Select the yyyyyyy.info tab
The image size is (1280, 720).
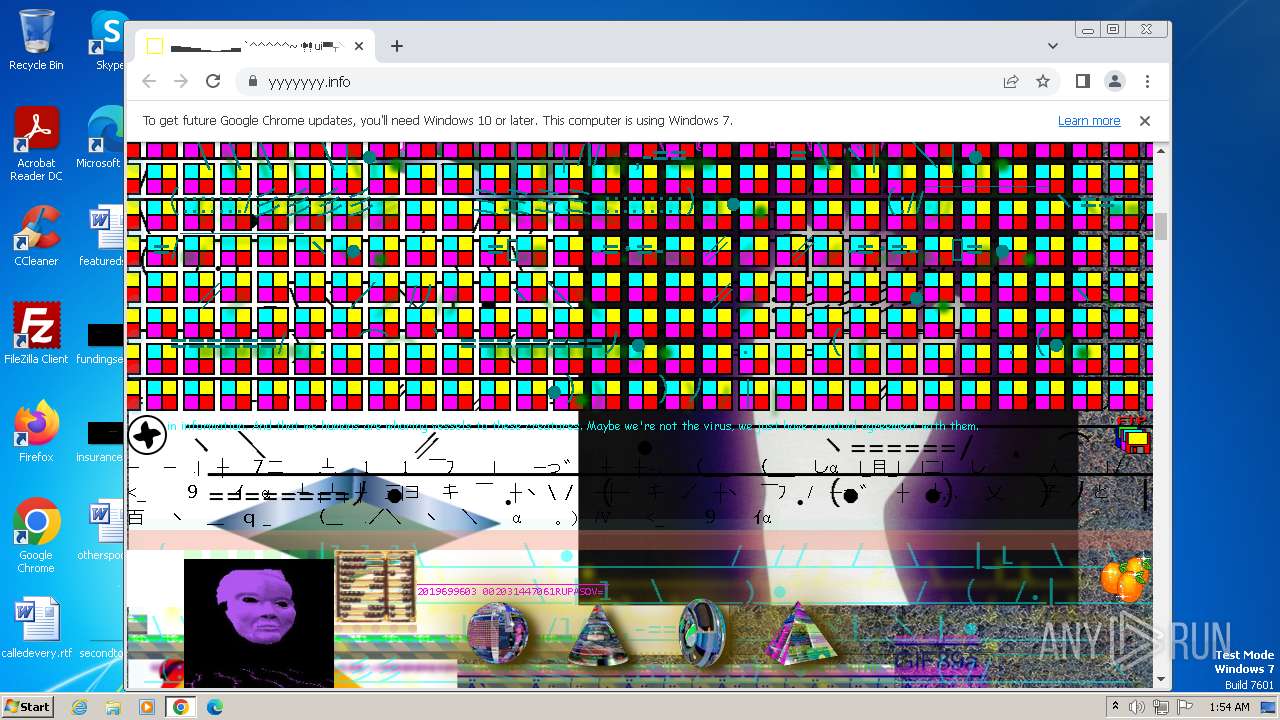coord(255,46)
